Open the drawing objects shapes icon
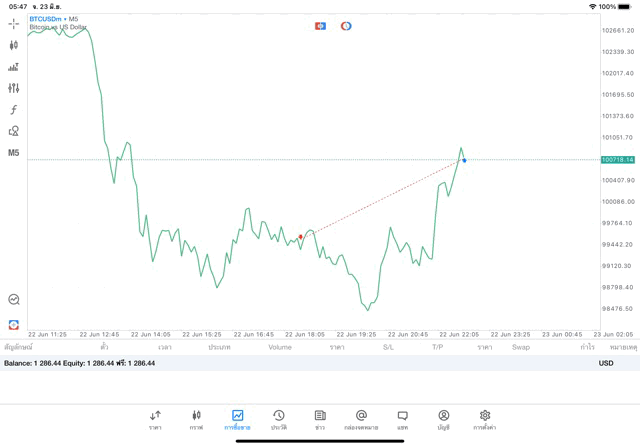 [x=14, y=131]
